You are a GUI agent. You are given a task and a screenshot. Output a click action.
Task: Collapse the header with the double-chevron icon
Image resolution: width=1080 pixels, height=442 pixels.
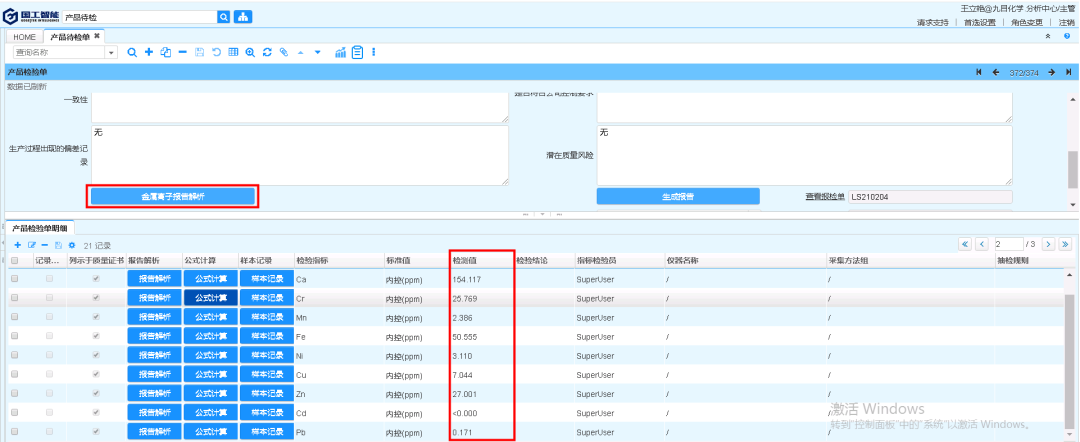(x=1047, y=36)
